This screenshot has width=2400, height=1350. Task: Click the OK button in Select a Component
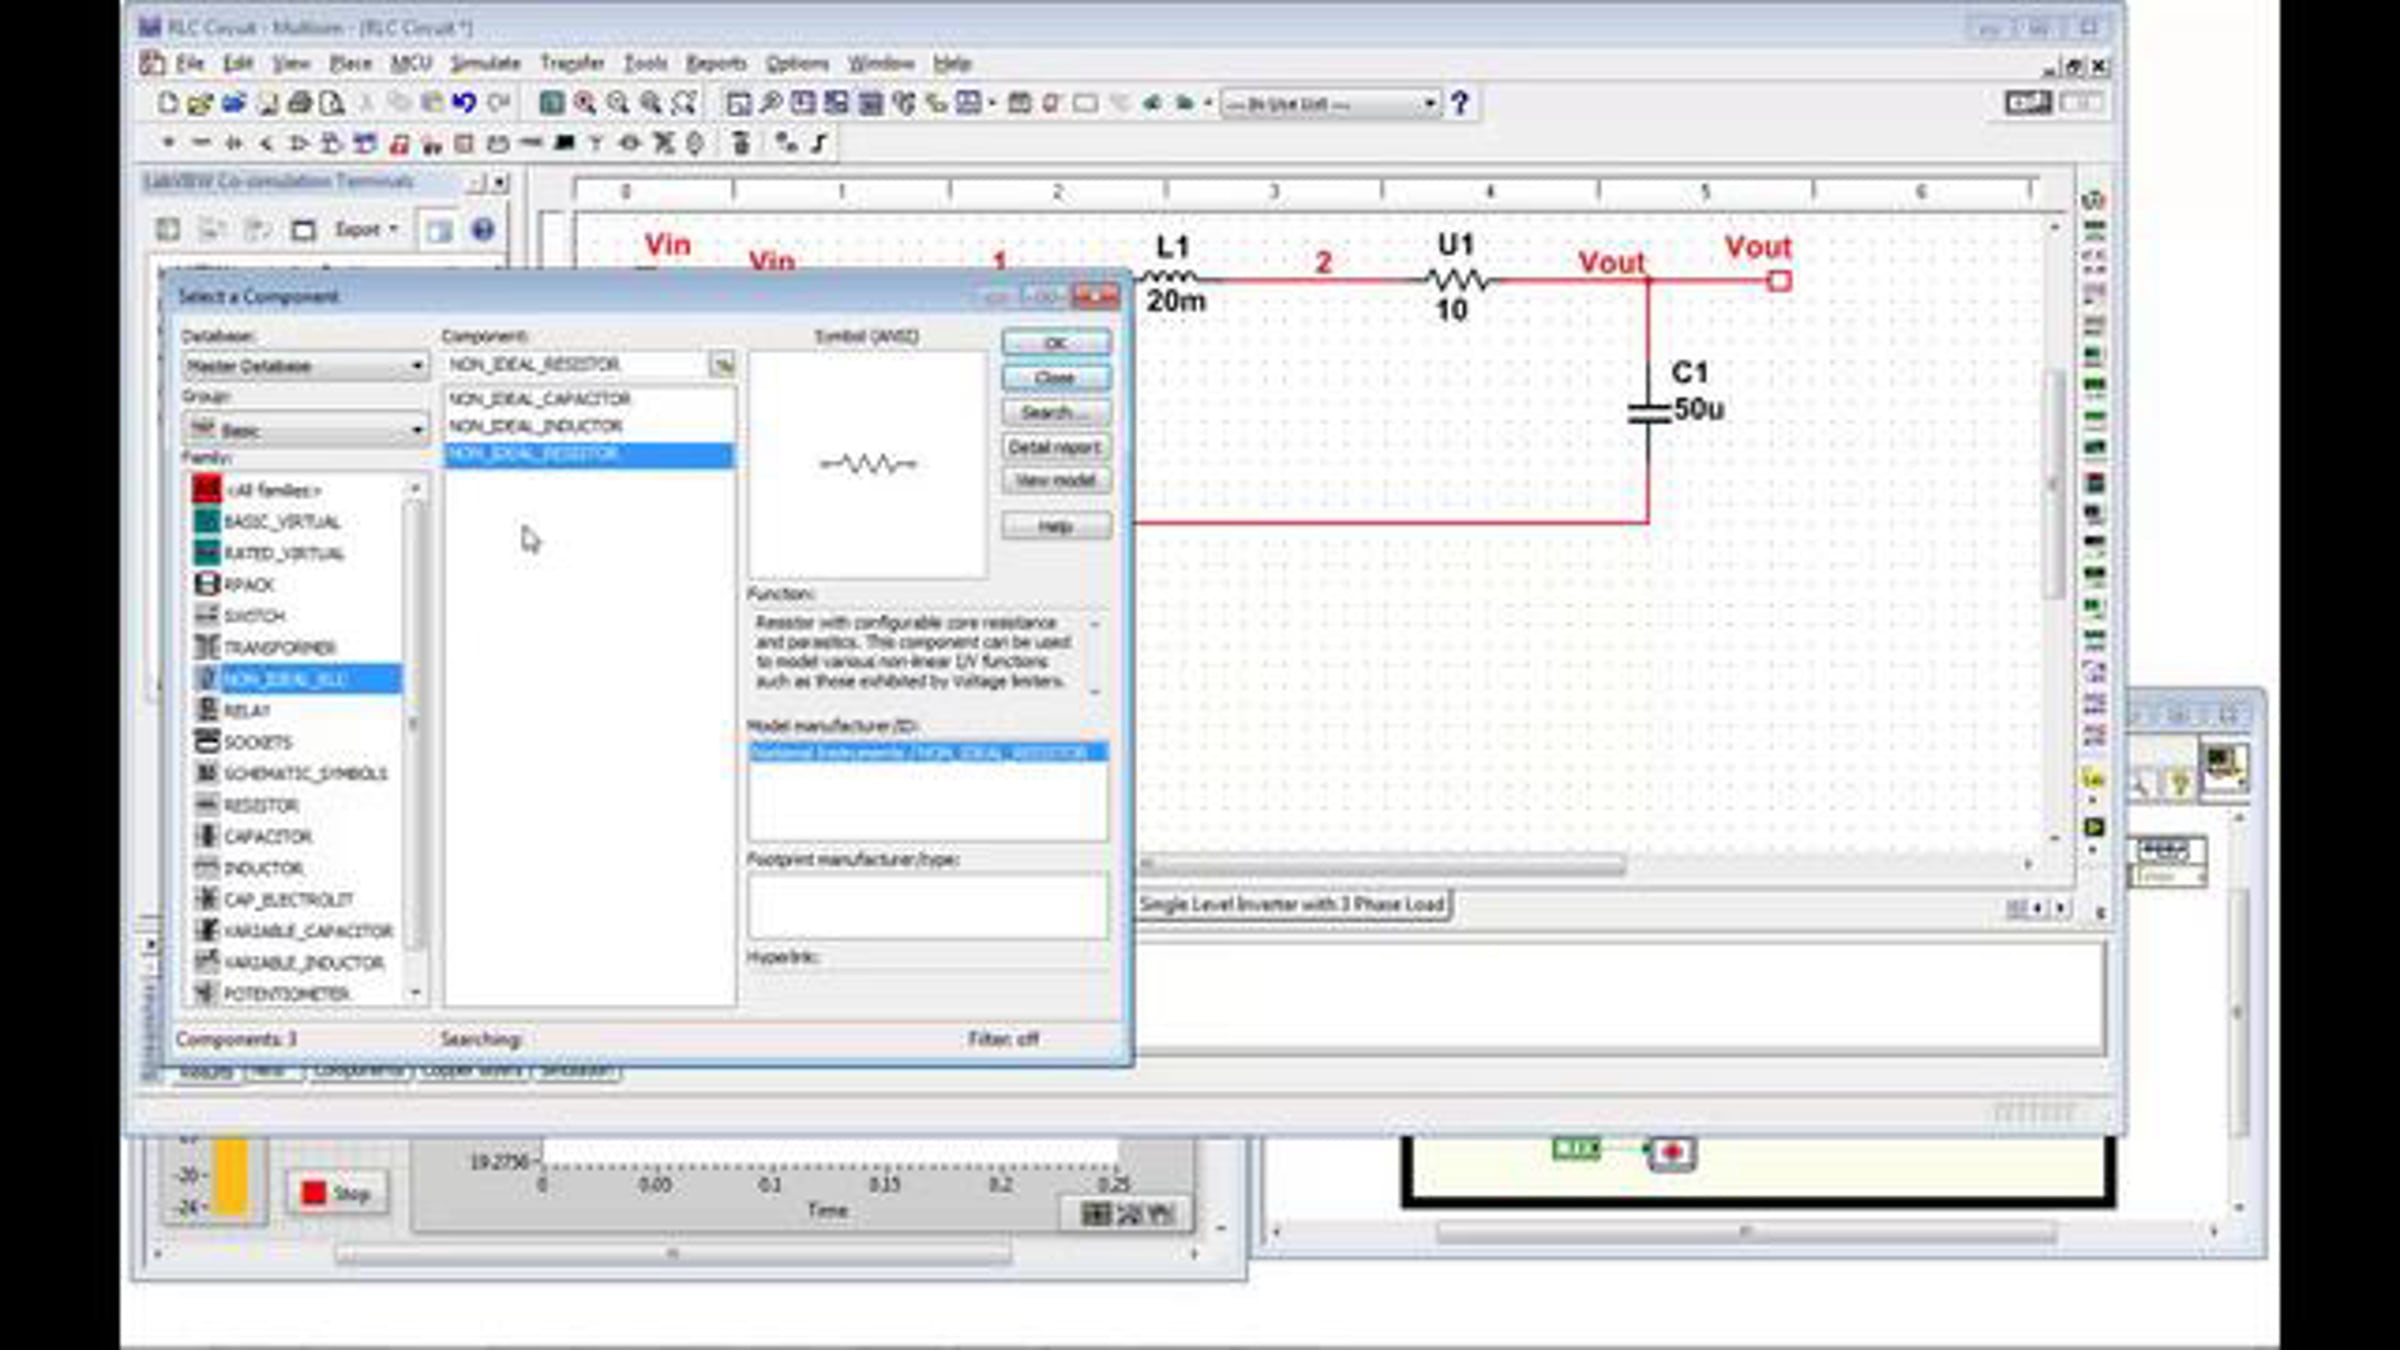pos(1056,343)
